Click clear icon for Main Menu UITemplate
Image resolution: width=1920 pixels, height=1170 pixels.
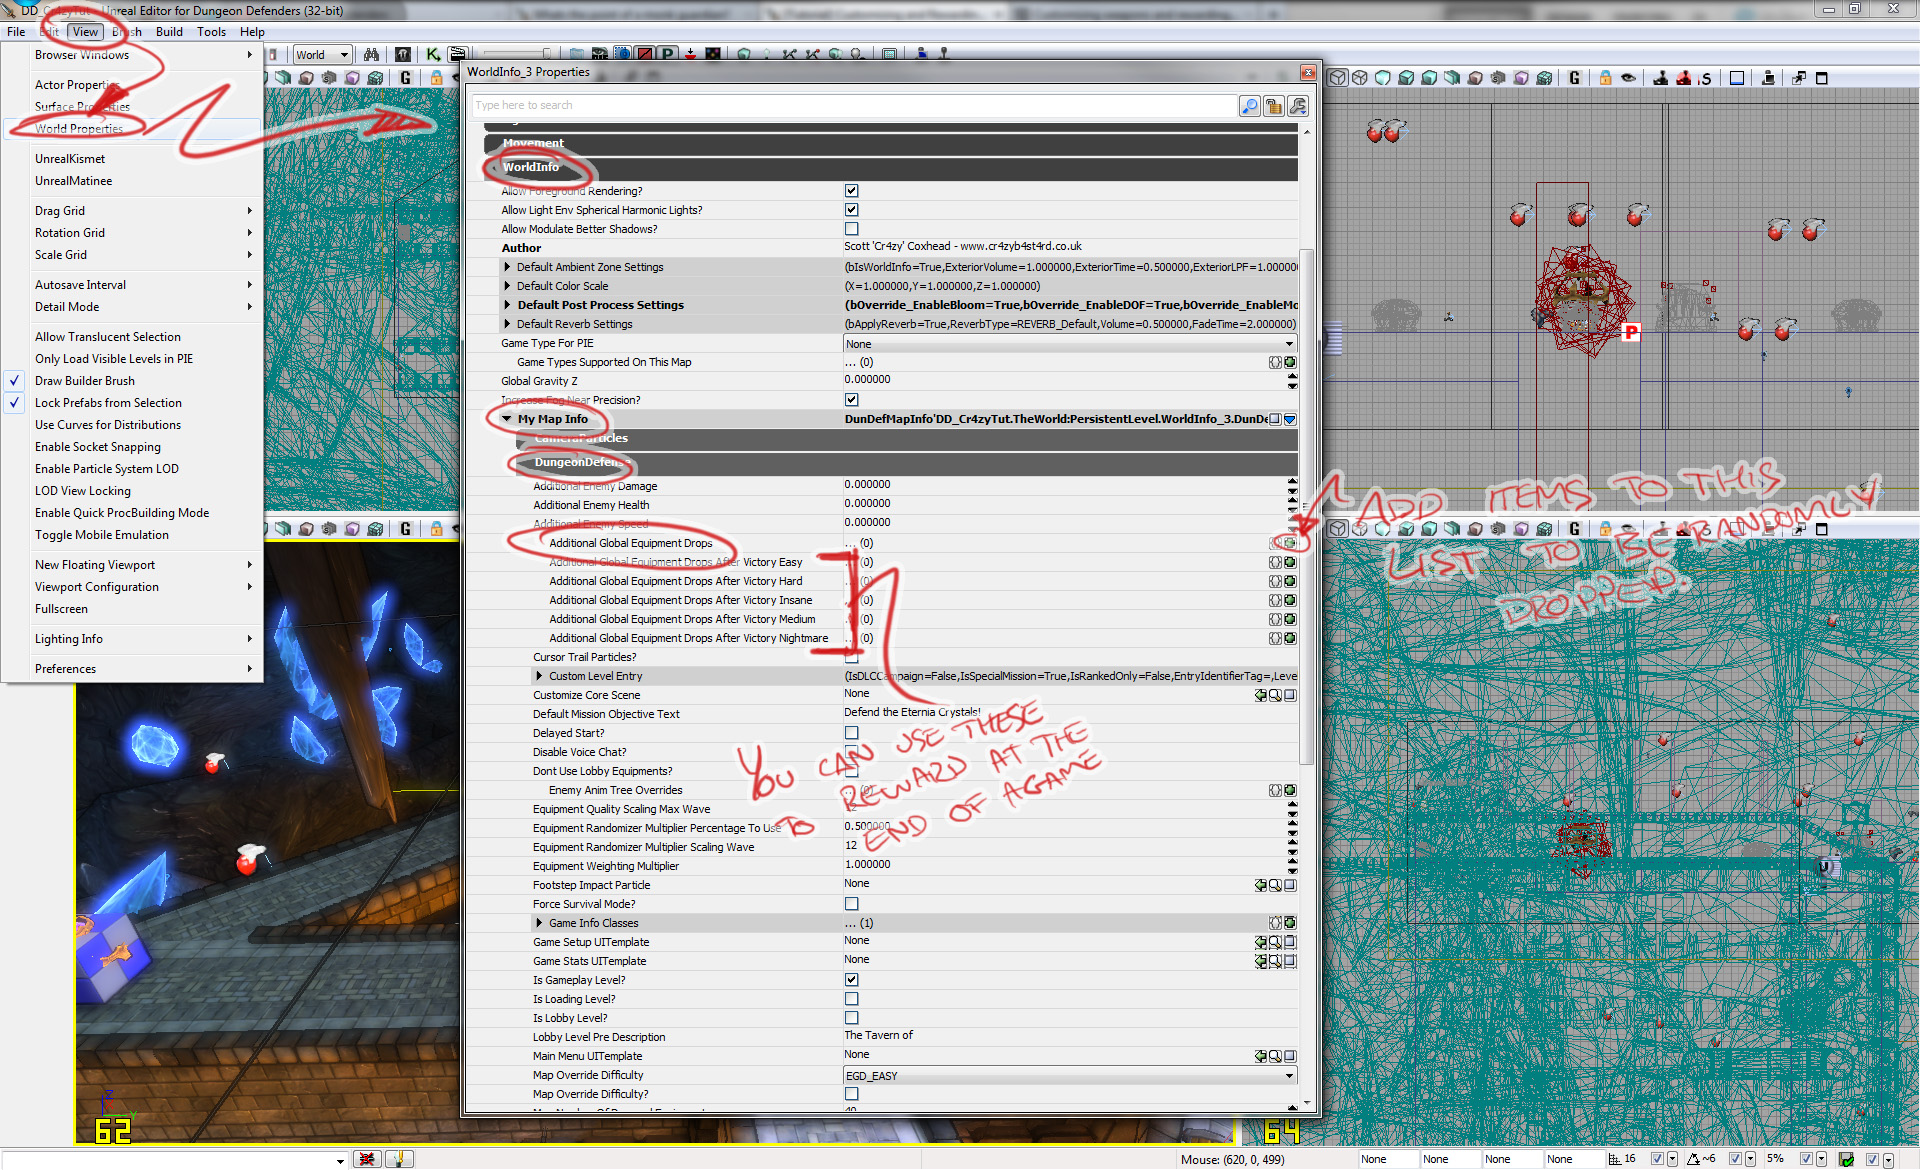pyautogui.click(x=1290, y=1056)
